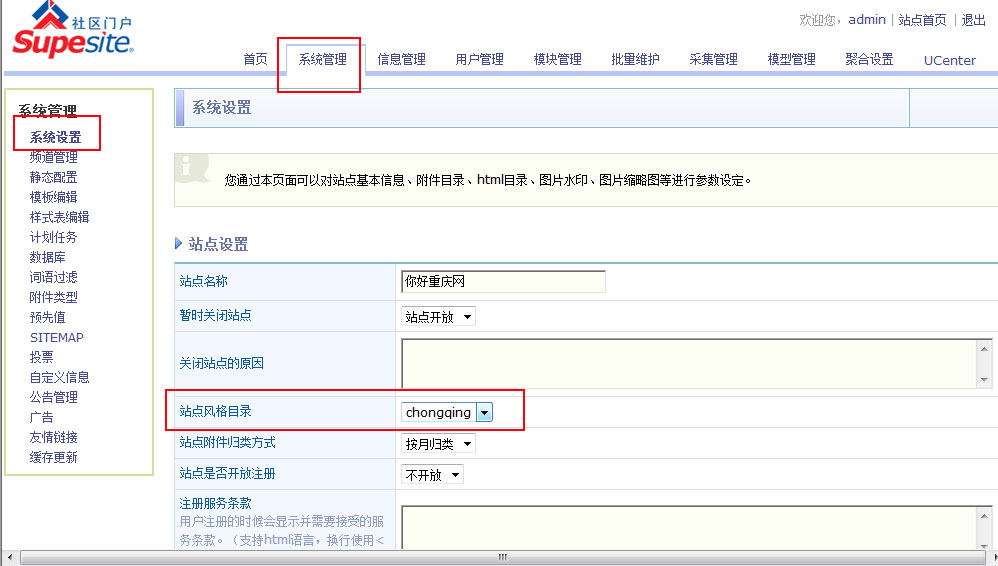Go to 站点首页 link

pyautogui.click(x=922, y=20)
